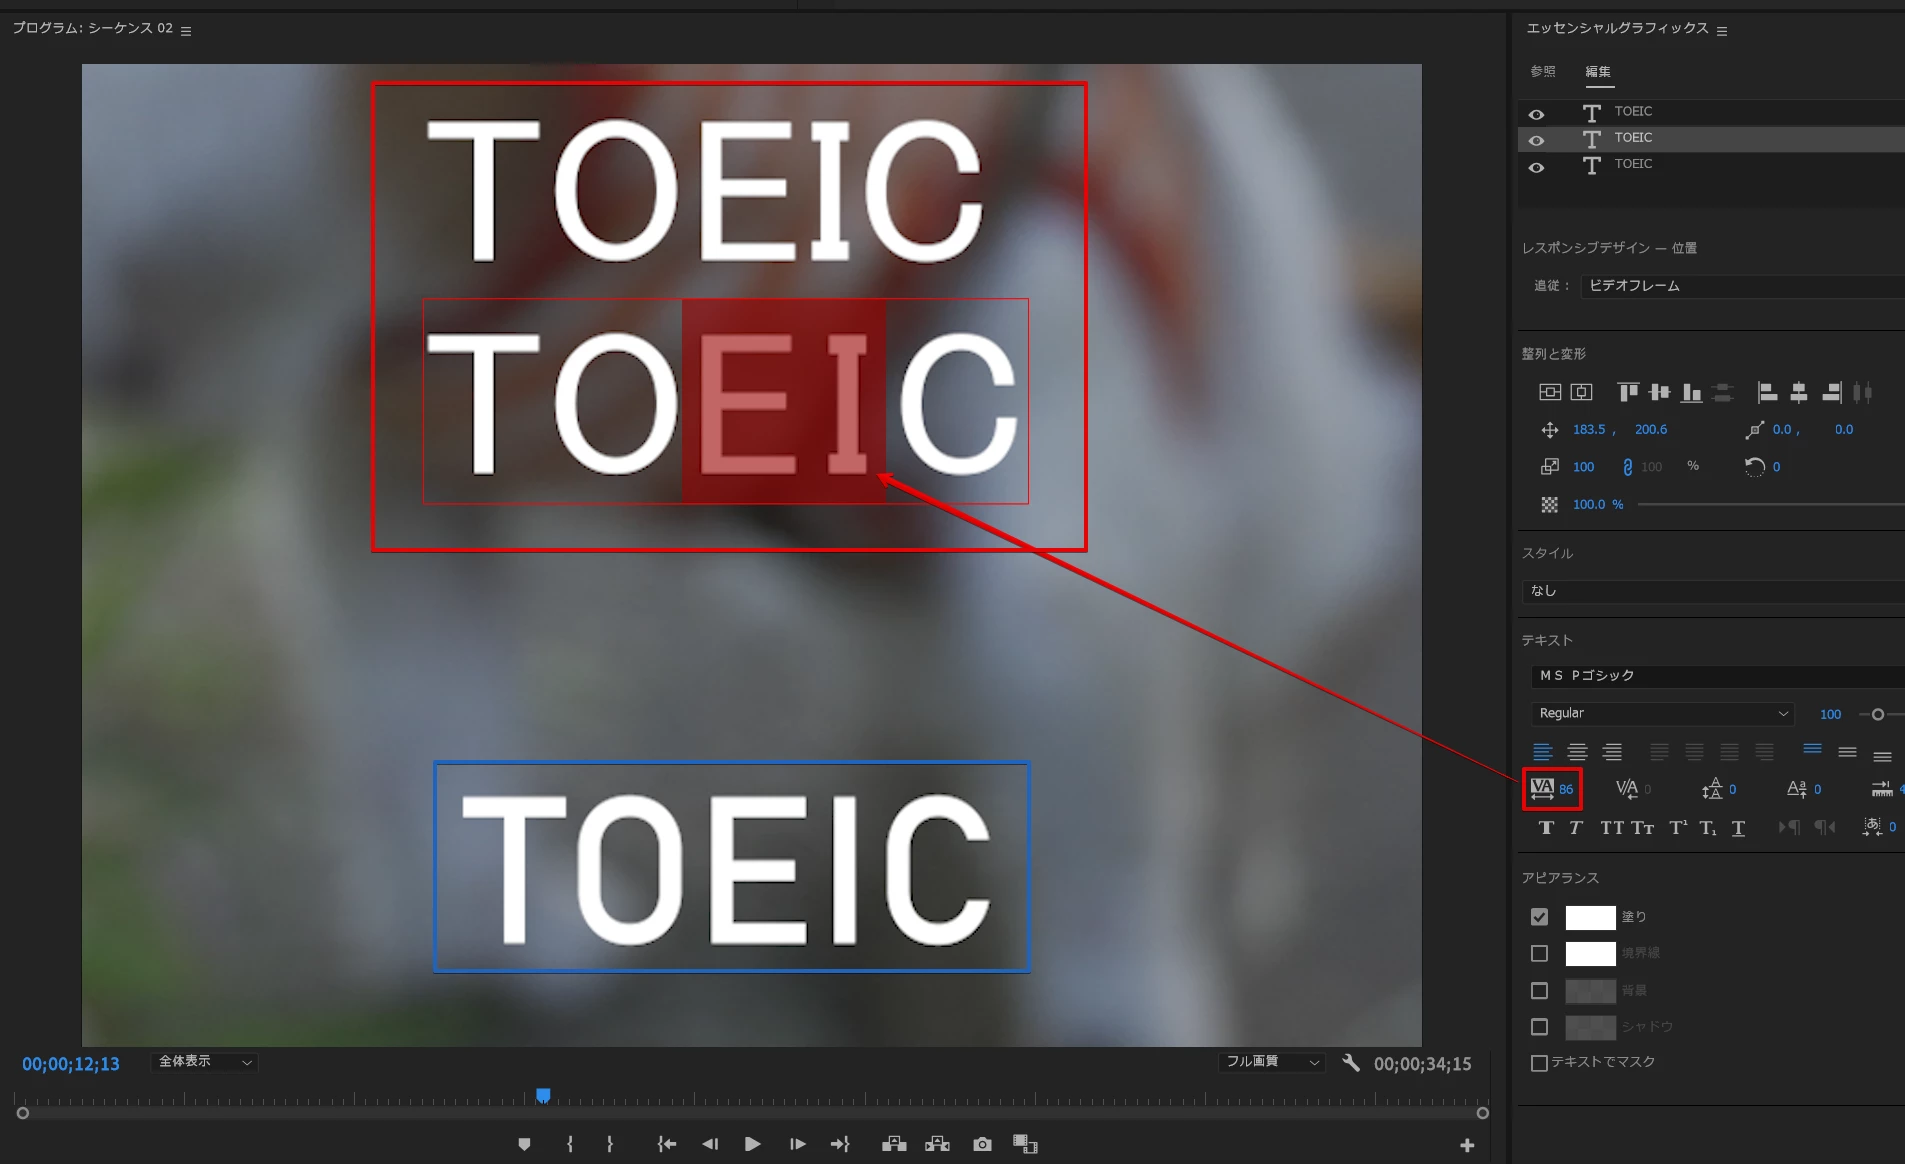This screenshot has height=1164, width=1905.
Task: Uncheck the 塗り fill checkbox
Action: click(1539, 916)
